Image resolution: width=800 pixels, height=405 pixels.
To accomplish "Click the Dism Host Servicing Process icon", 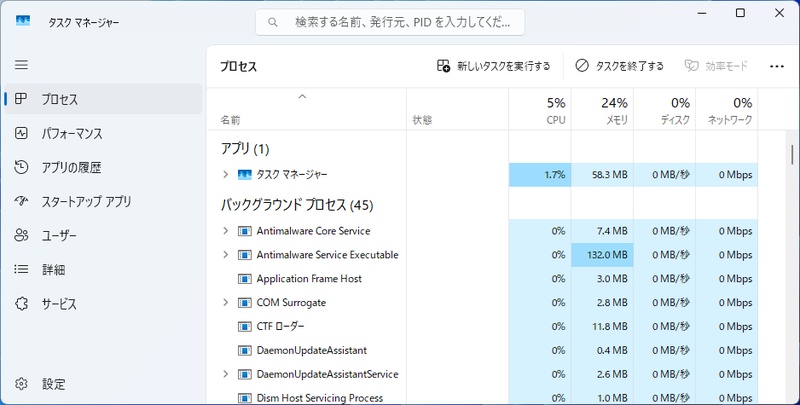I will [x=245, y=398].
